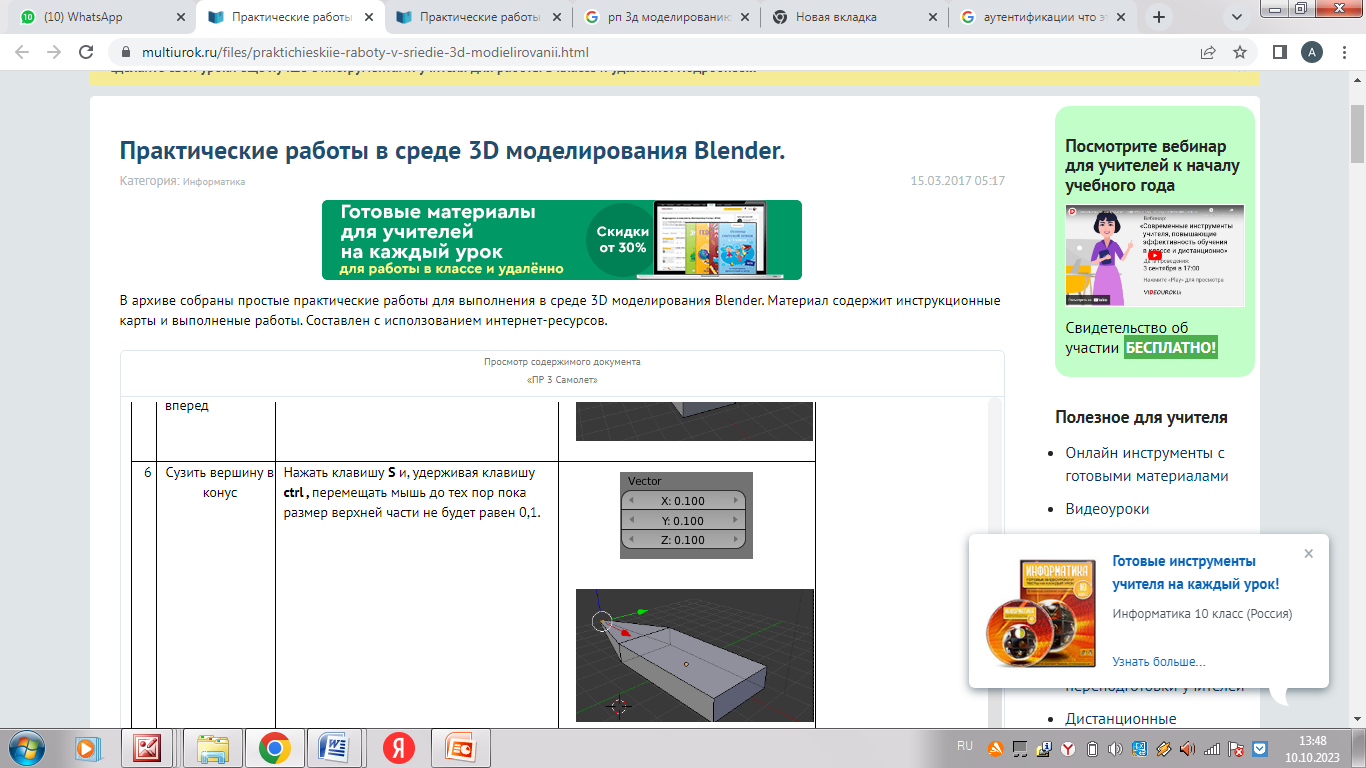Click the БЕСПЛАТНО! certificate badge
Viewport: 1366px width, 768px height.
1171,347
